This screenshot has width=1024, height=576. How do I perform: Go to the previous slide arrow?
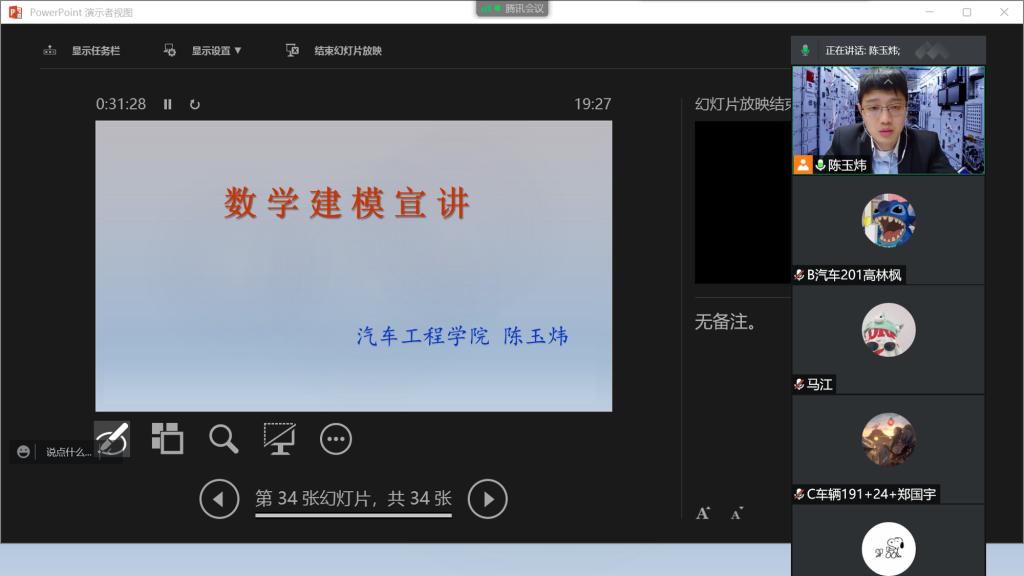(x=219, y=499)
